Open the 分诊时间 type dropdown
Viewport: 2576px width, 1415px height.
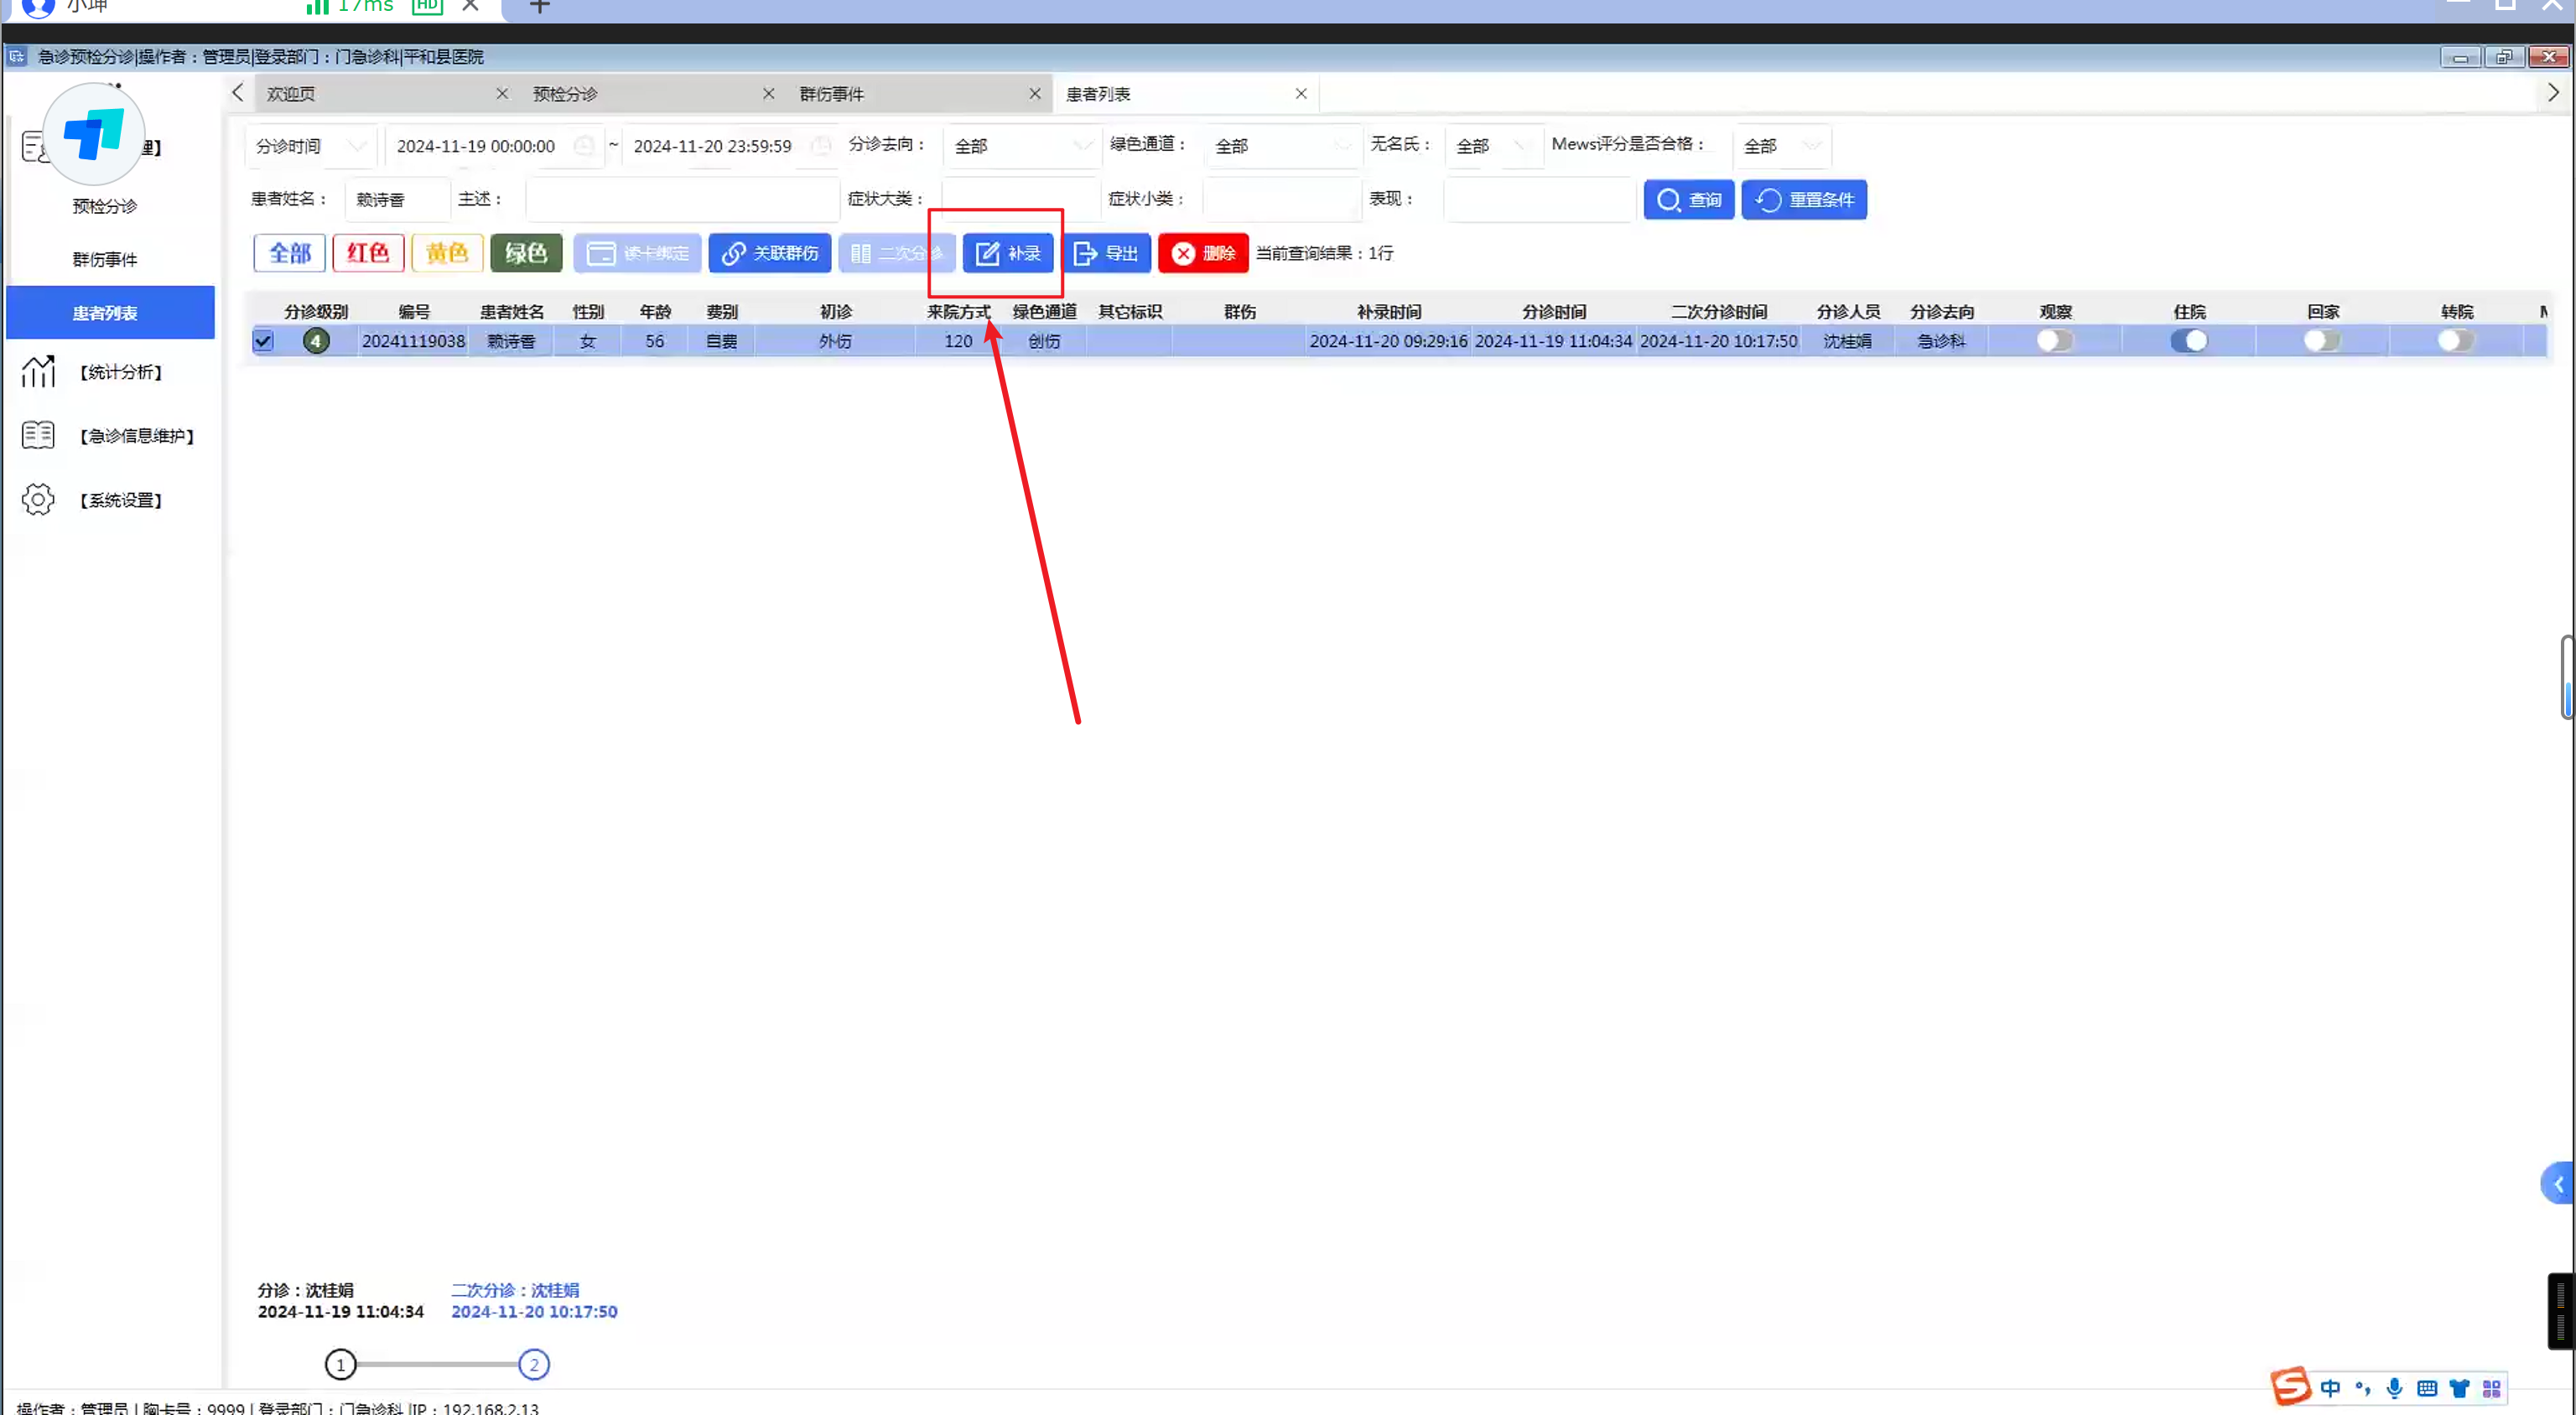coord(311,146)
